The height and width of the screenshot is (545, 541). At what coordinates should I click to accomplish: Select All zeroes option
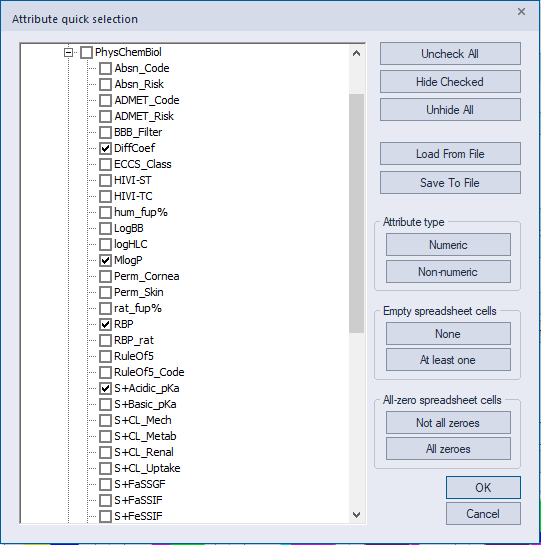point(448,449)
